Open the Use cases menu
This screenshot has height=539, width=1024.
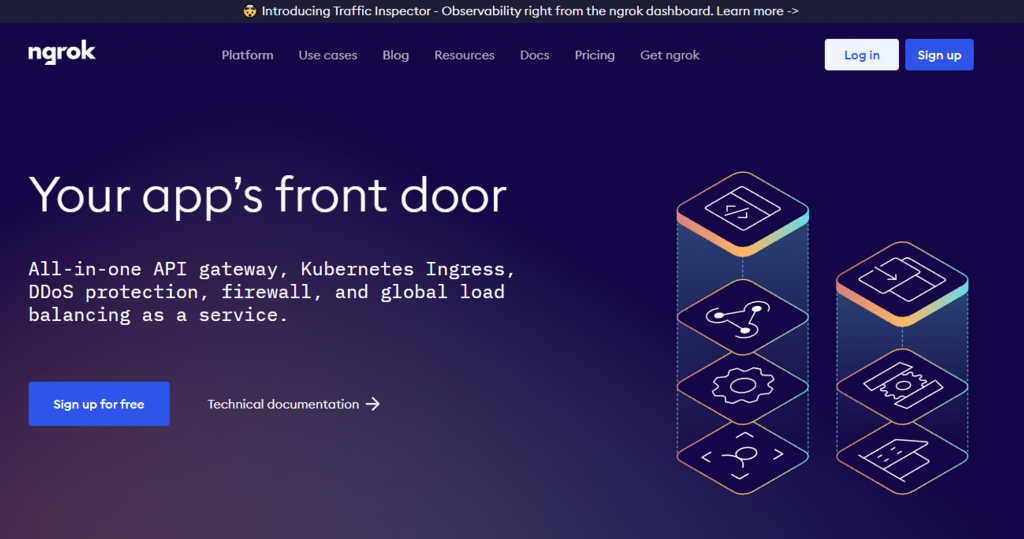click(x=328, y=56)
